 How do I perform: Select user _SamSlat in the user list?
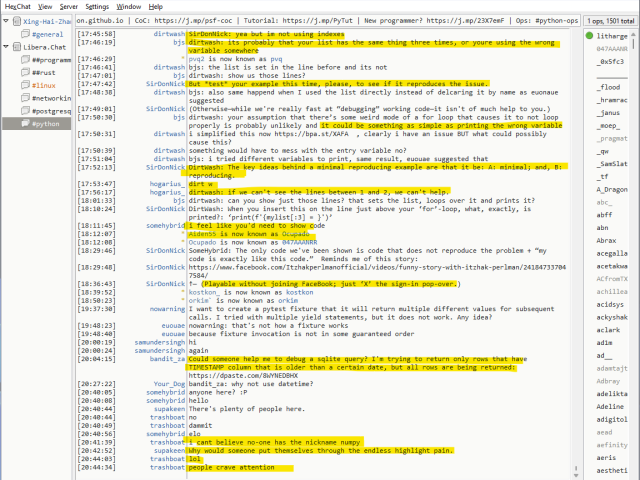point(612,164)
